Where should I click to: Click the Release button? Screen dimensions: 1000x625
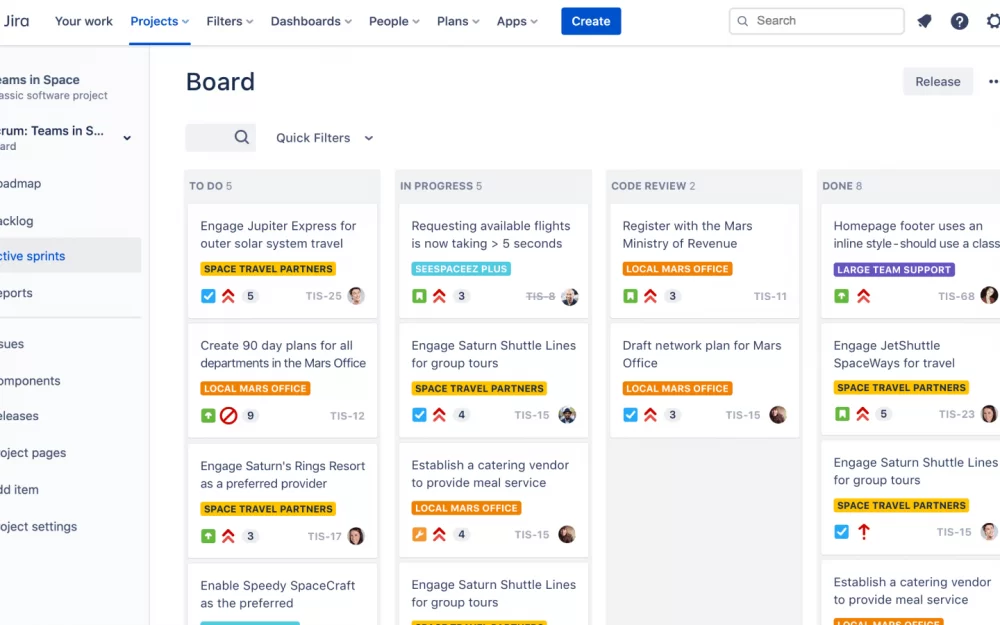(938, 82)
